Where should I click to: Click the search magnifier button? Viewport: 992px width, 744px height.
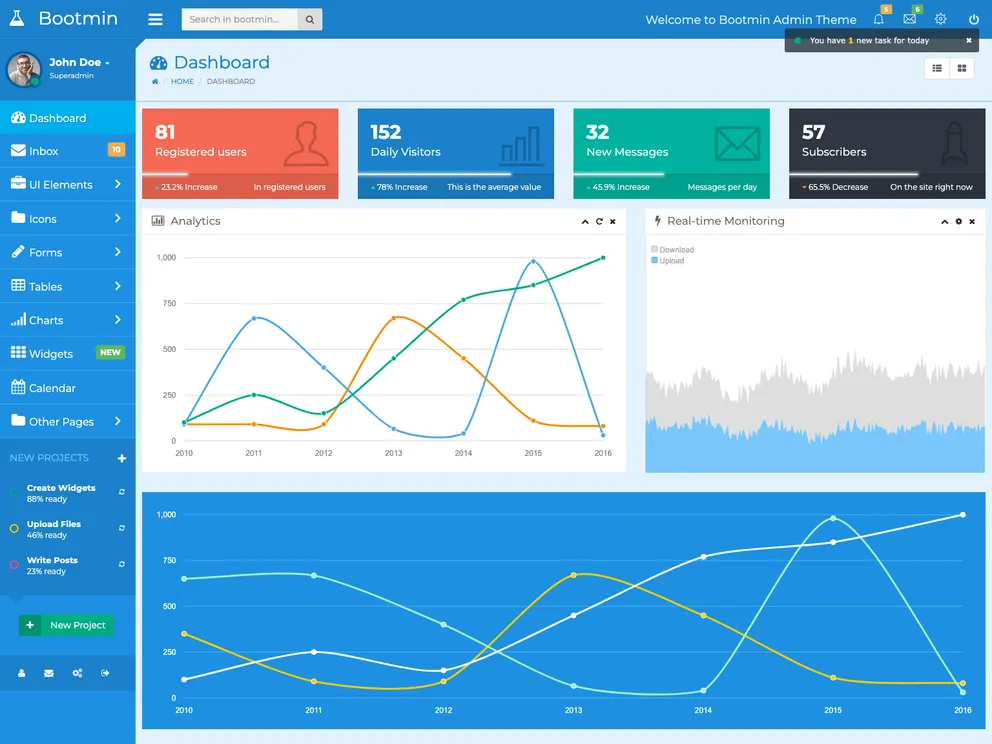[310, 19]
